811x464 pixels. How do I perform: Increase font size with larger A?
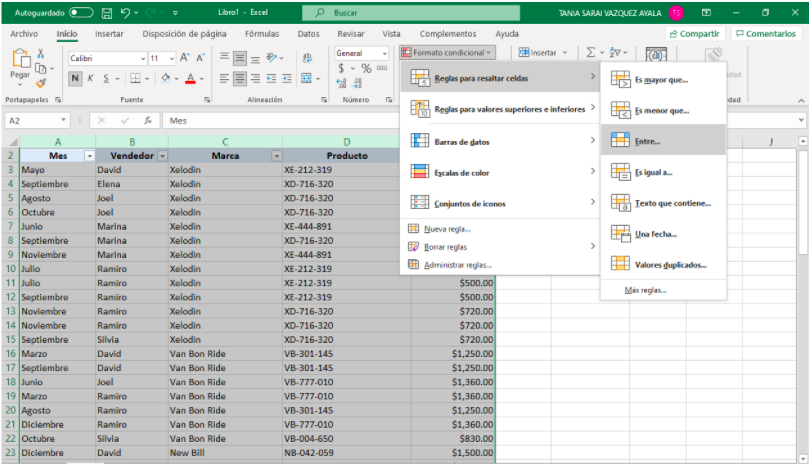[x=185, y=58]
